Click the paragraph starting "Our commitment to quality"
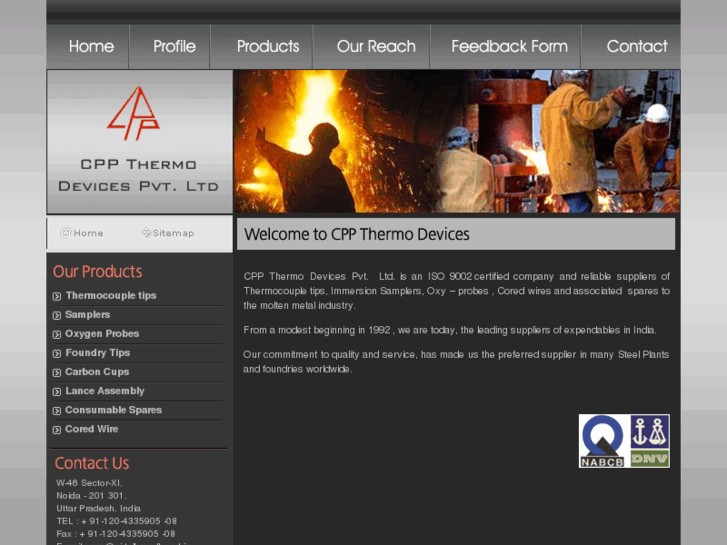Screen dimensions: 727x545 (x=456, y=362)
